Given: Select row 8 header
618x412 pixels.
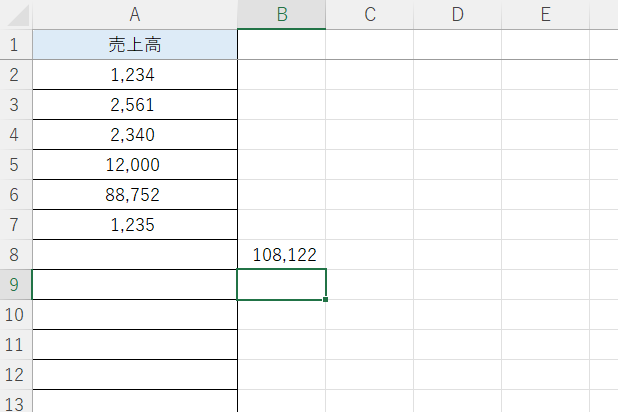Looking at the screenshot, I should [x=16, y=255].
